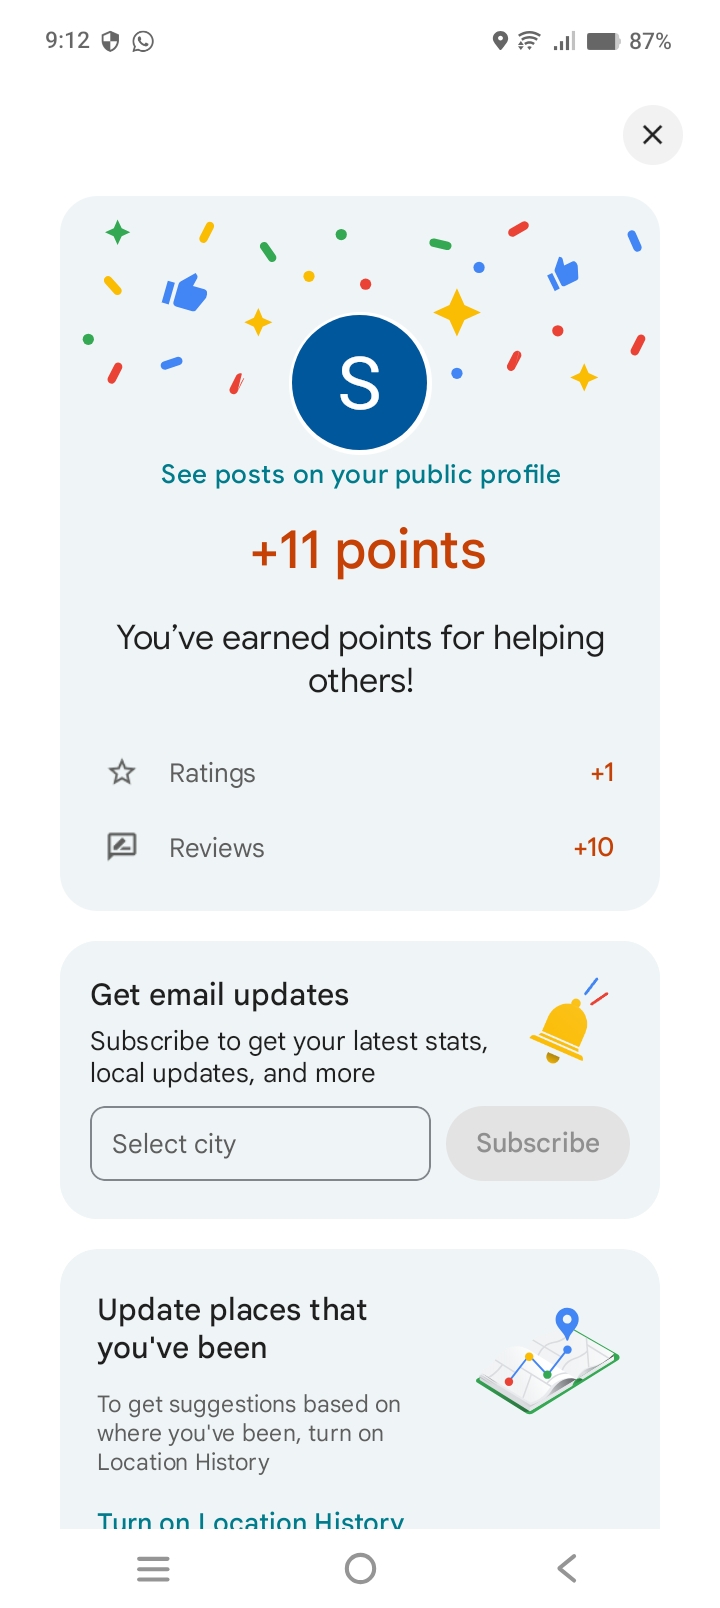The image size is (720, 1608).
Task: Open See posts on your public profile
Action: point(360,475)
